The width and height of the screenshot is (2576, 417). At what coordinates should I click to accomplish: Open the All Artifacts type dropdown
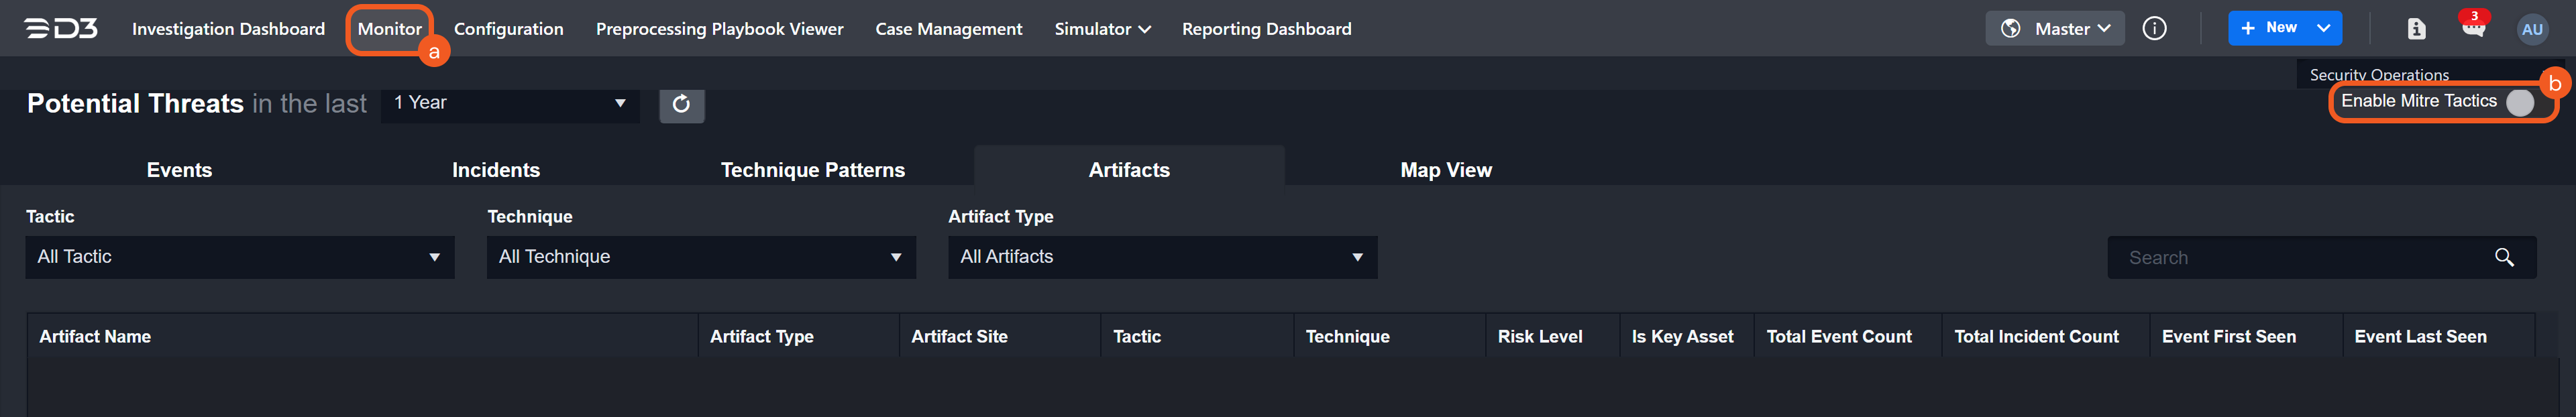pyautogui.click(x=1161, y=257)
